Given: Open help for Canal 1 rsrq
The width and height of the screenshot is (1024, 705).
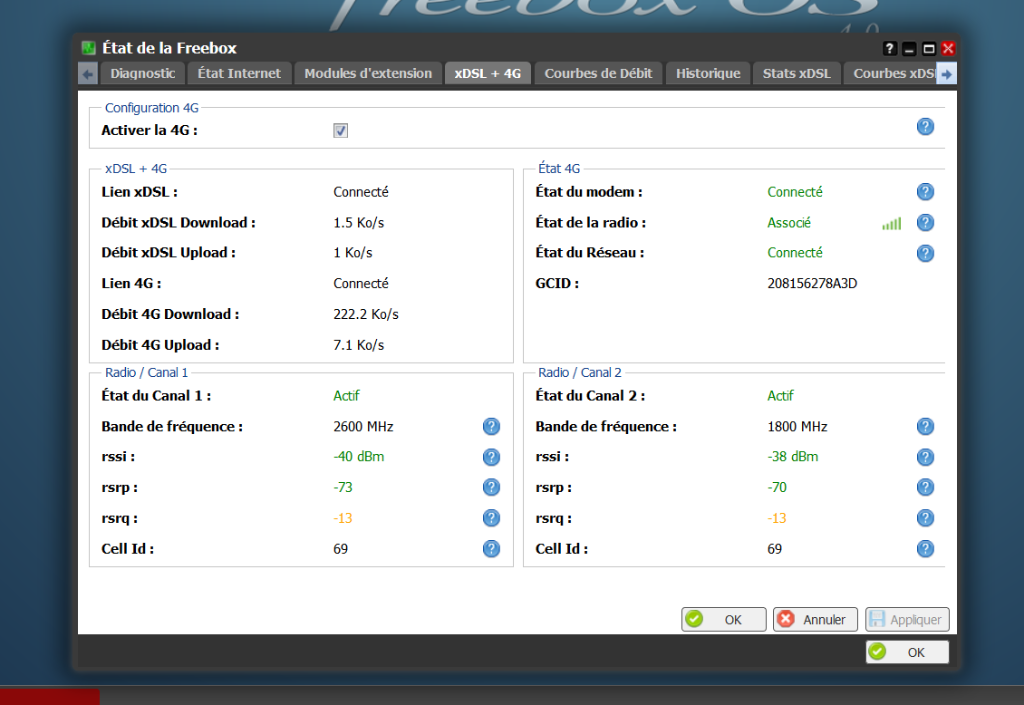Looking at the screenshot, I should (x=491, y=518).
